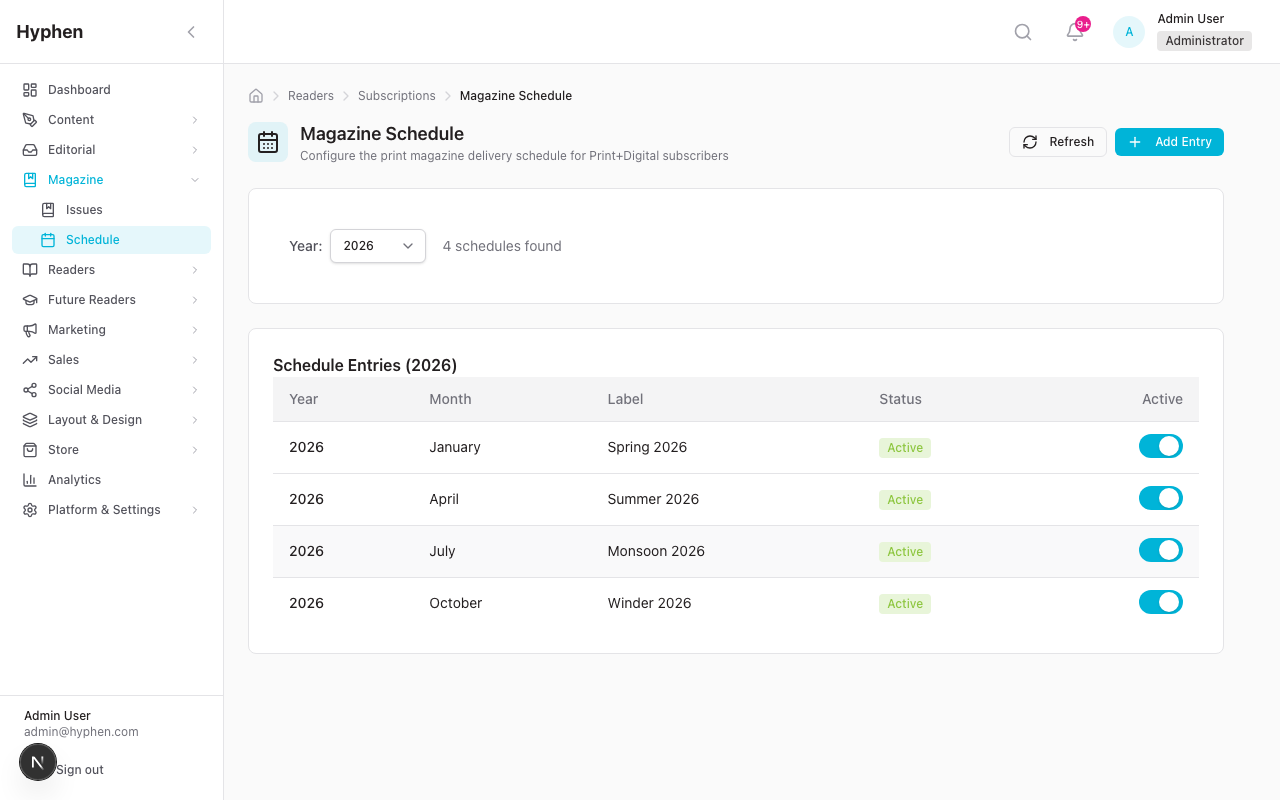Disable the July Monsoon 2026 schedule
The image size is (1280, 800).
pyautogui.click(x=1160, y=551)
